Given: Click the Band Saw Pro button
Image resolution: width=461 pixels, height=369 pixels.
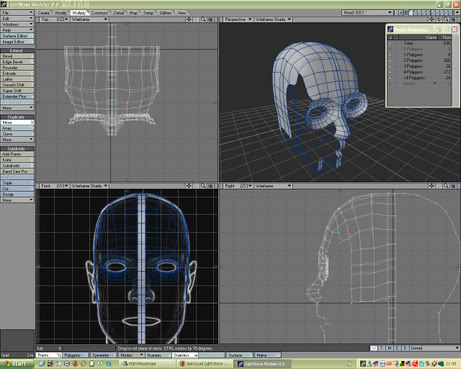Looking at the screenshot, I should (17, 171).
